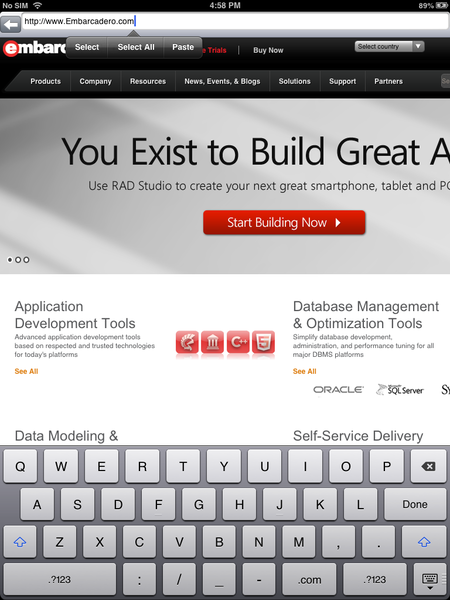Tap the M key
The image size is (450, 600).
point(298,542)
